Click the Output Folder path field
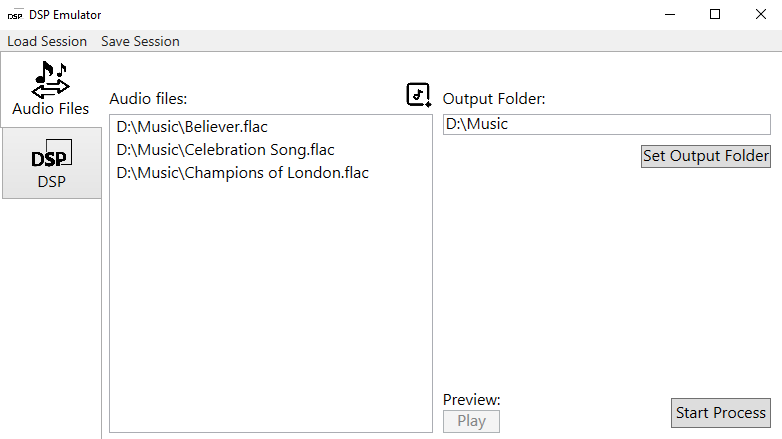The height and width of the screenshot is (439, 782). pos(606,124)
